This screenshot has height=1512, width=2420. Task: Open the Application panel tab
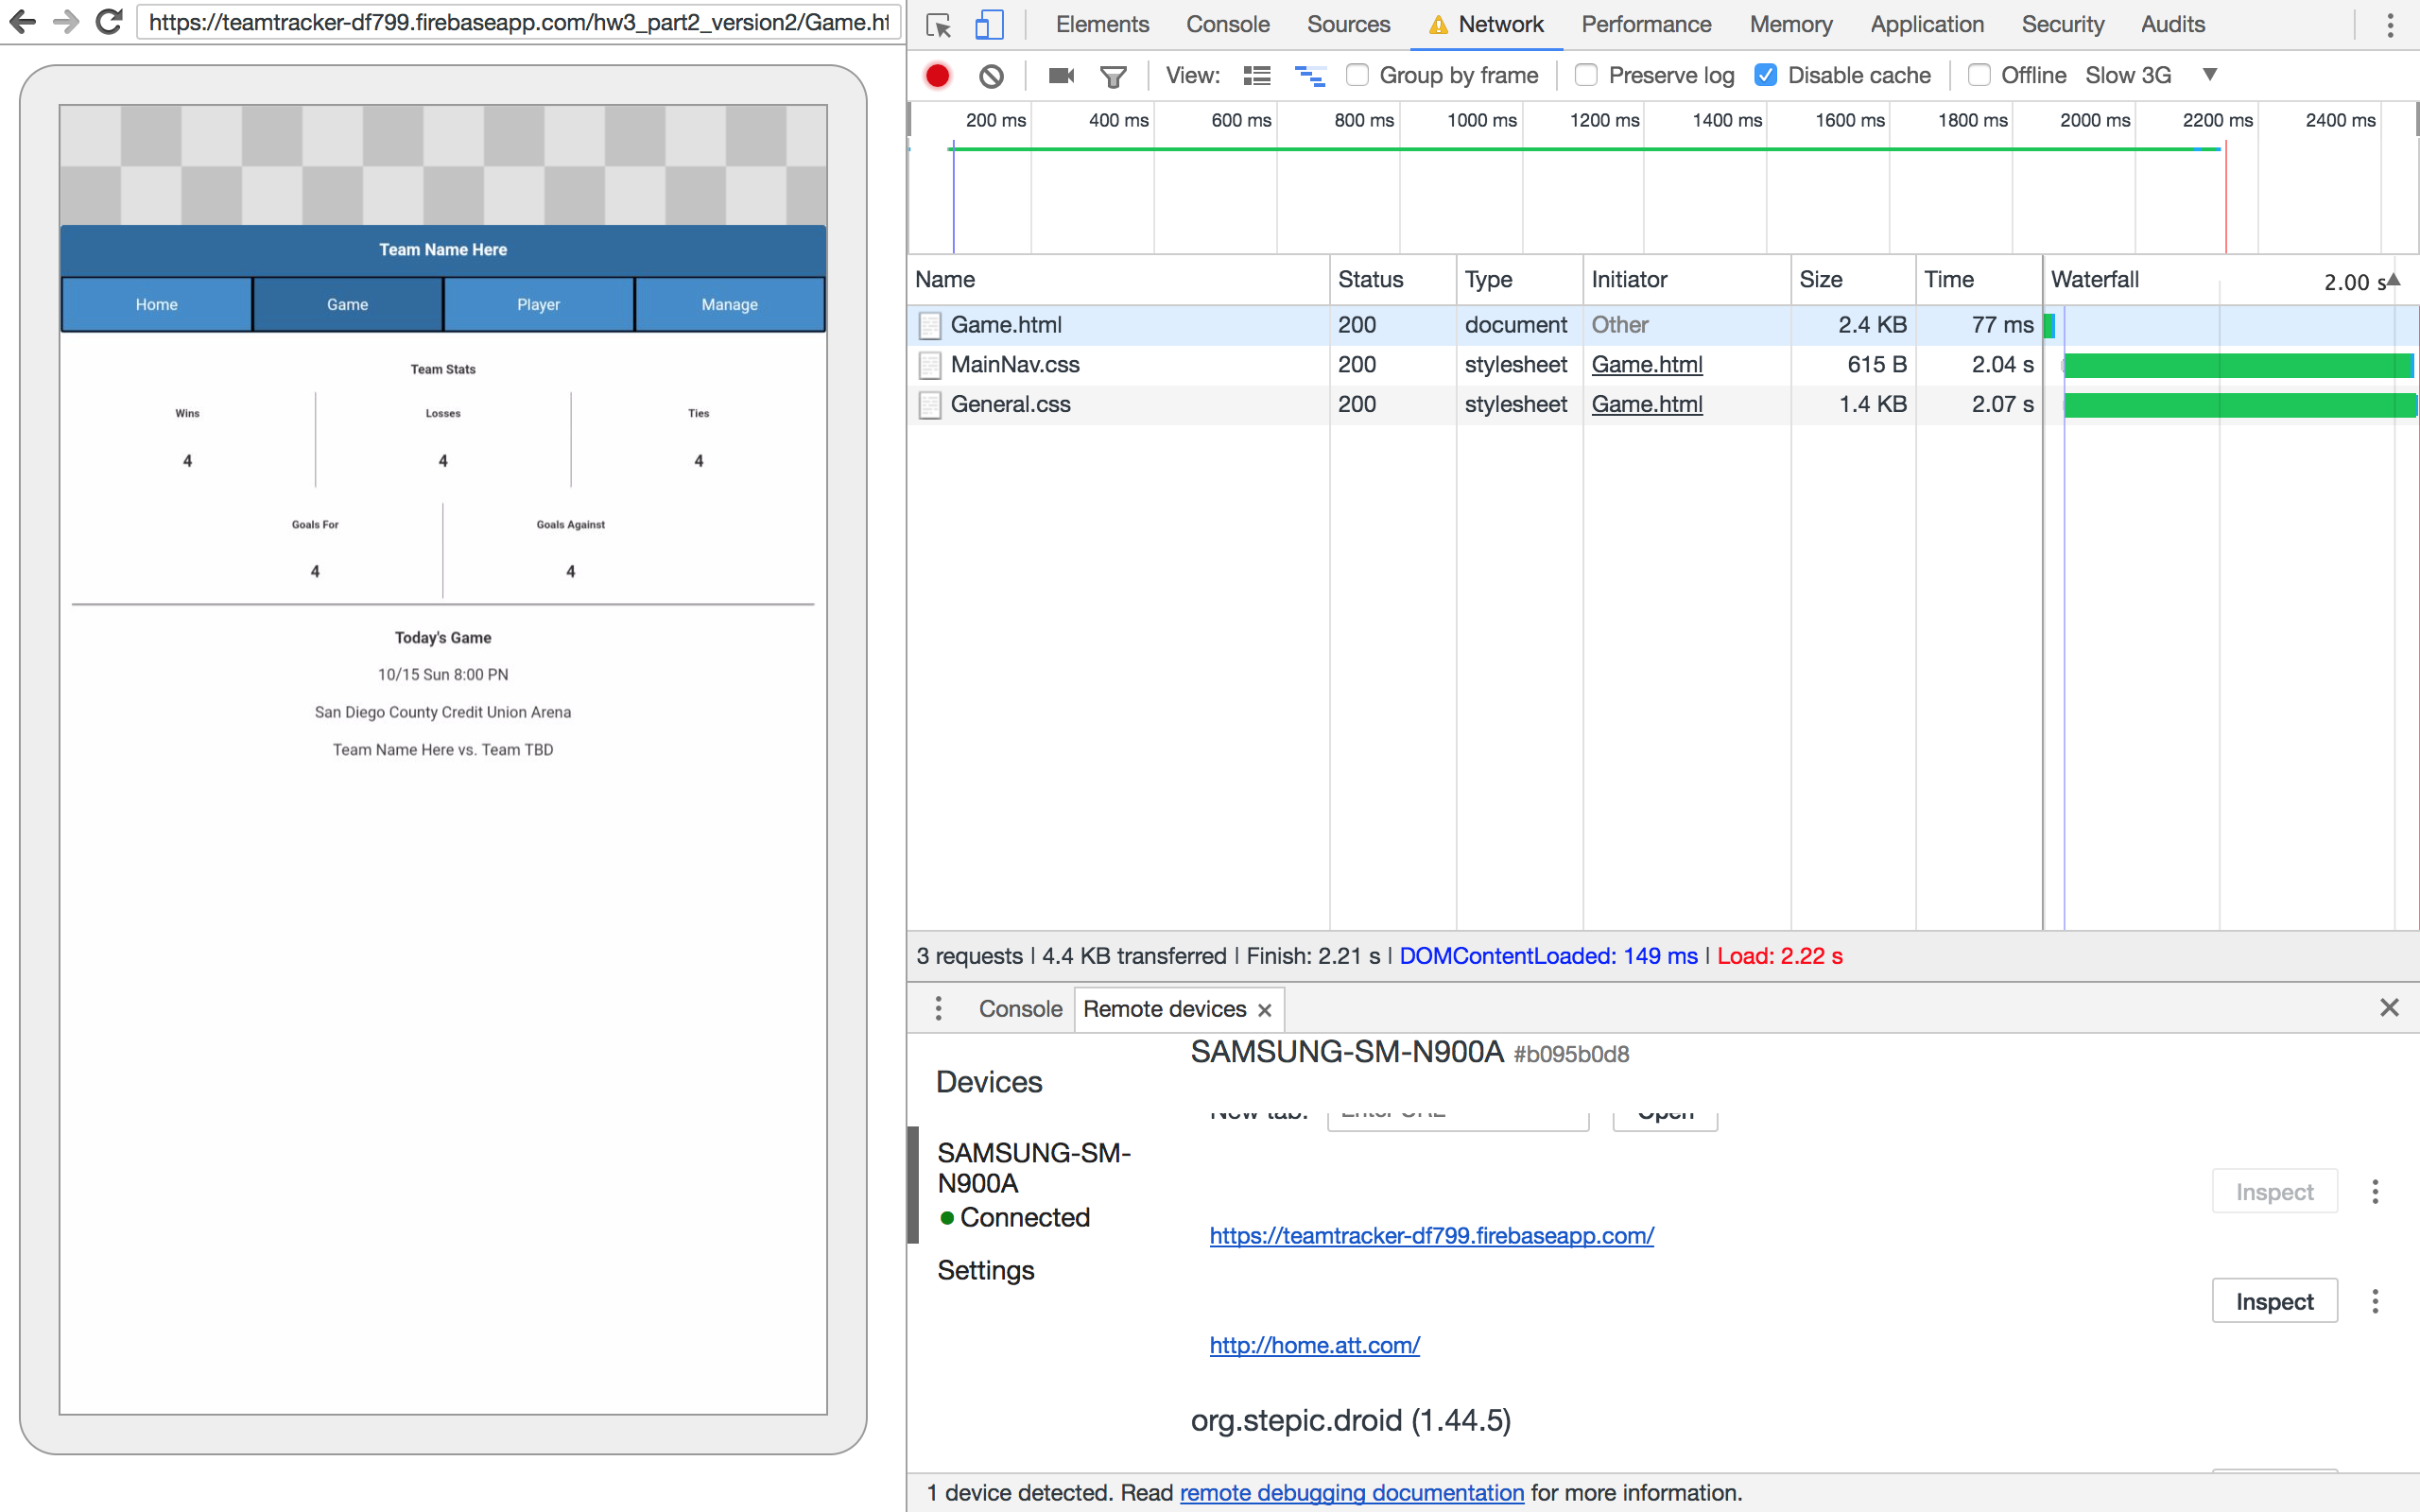click(x=1927, y=24)
